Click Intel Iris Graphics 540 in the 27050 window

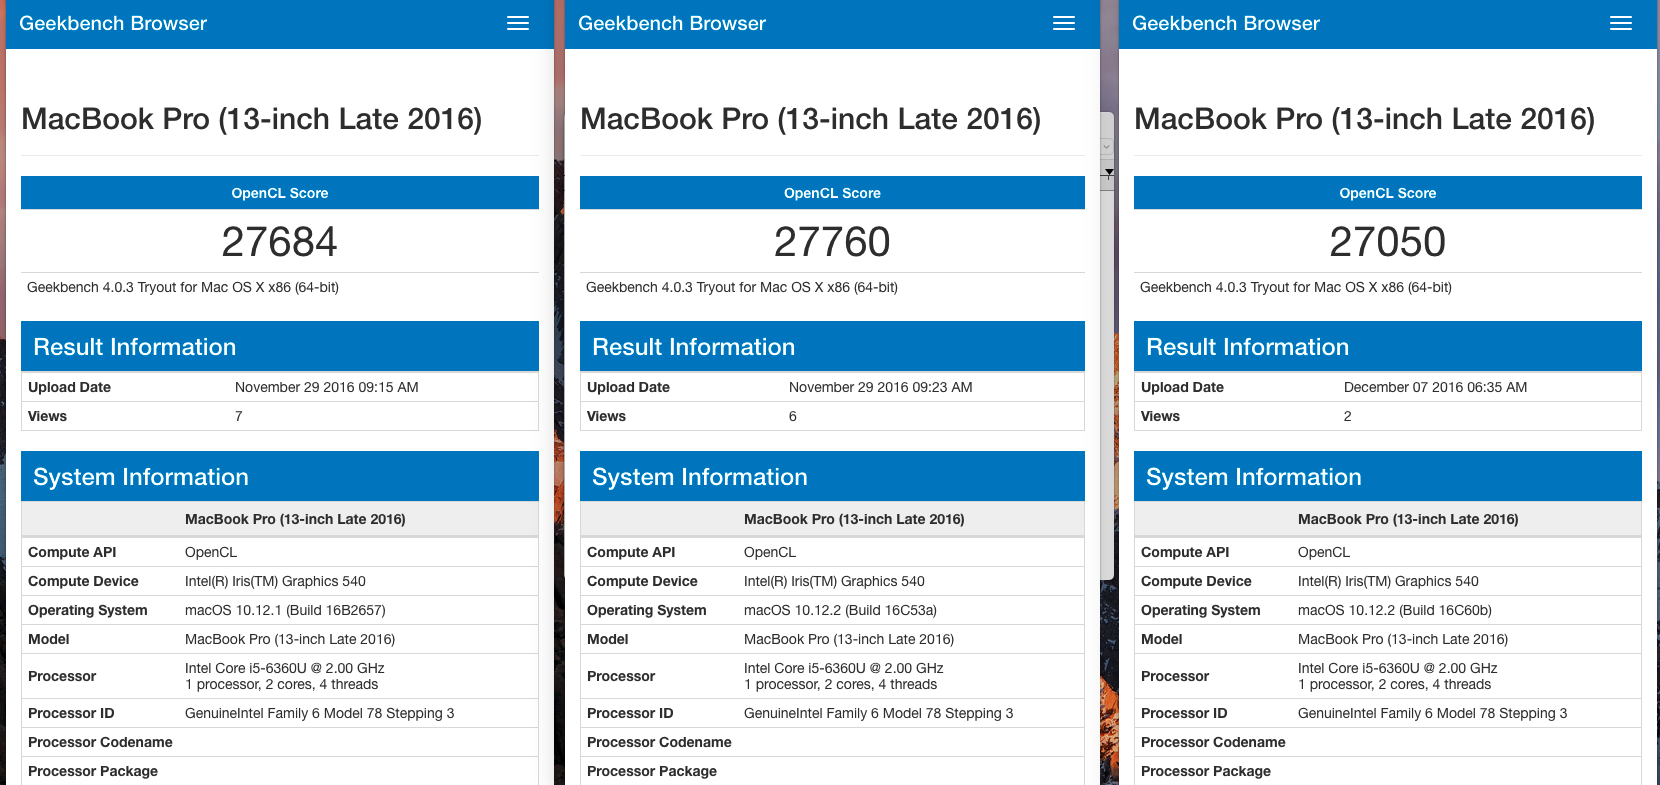1388,581
